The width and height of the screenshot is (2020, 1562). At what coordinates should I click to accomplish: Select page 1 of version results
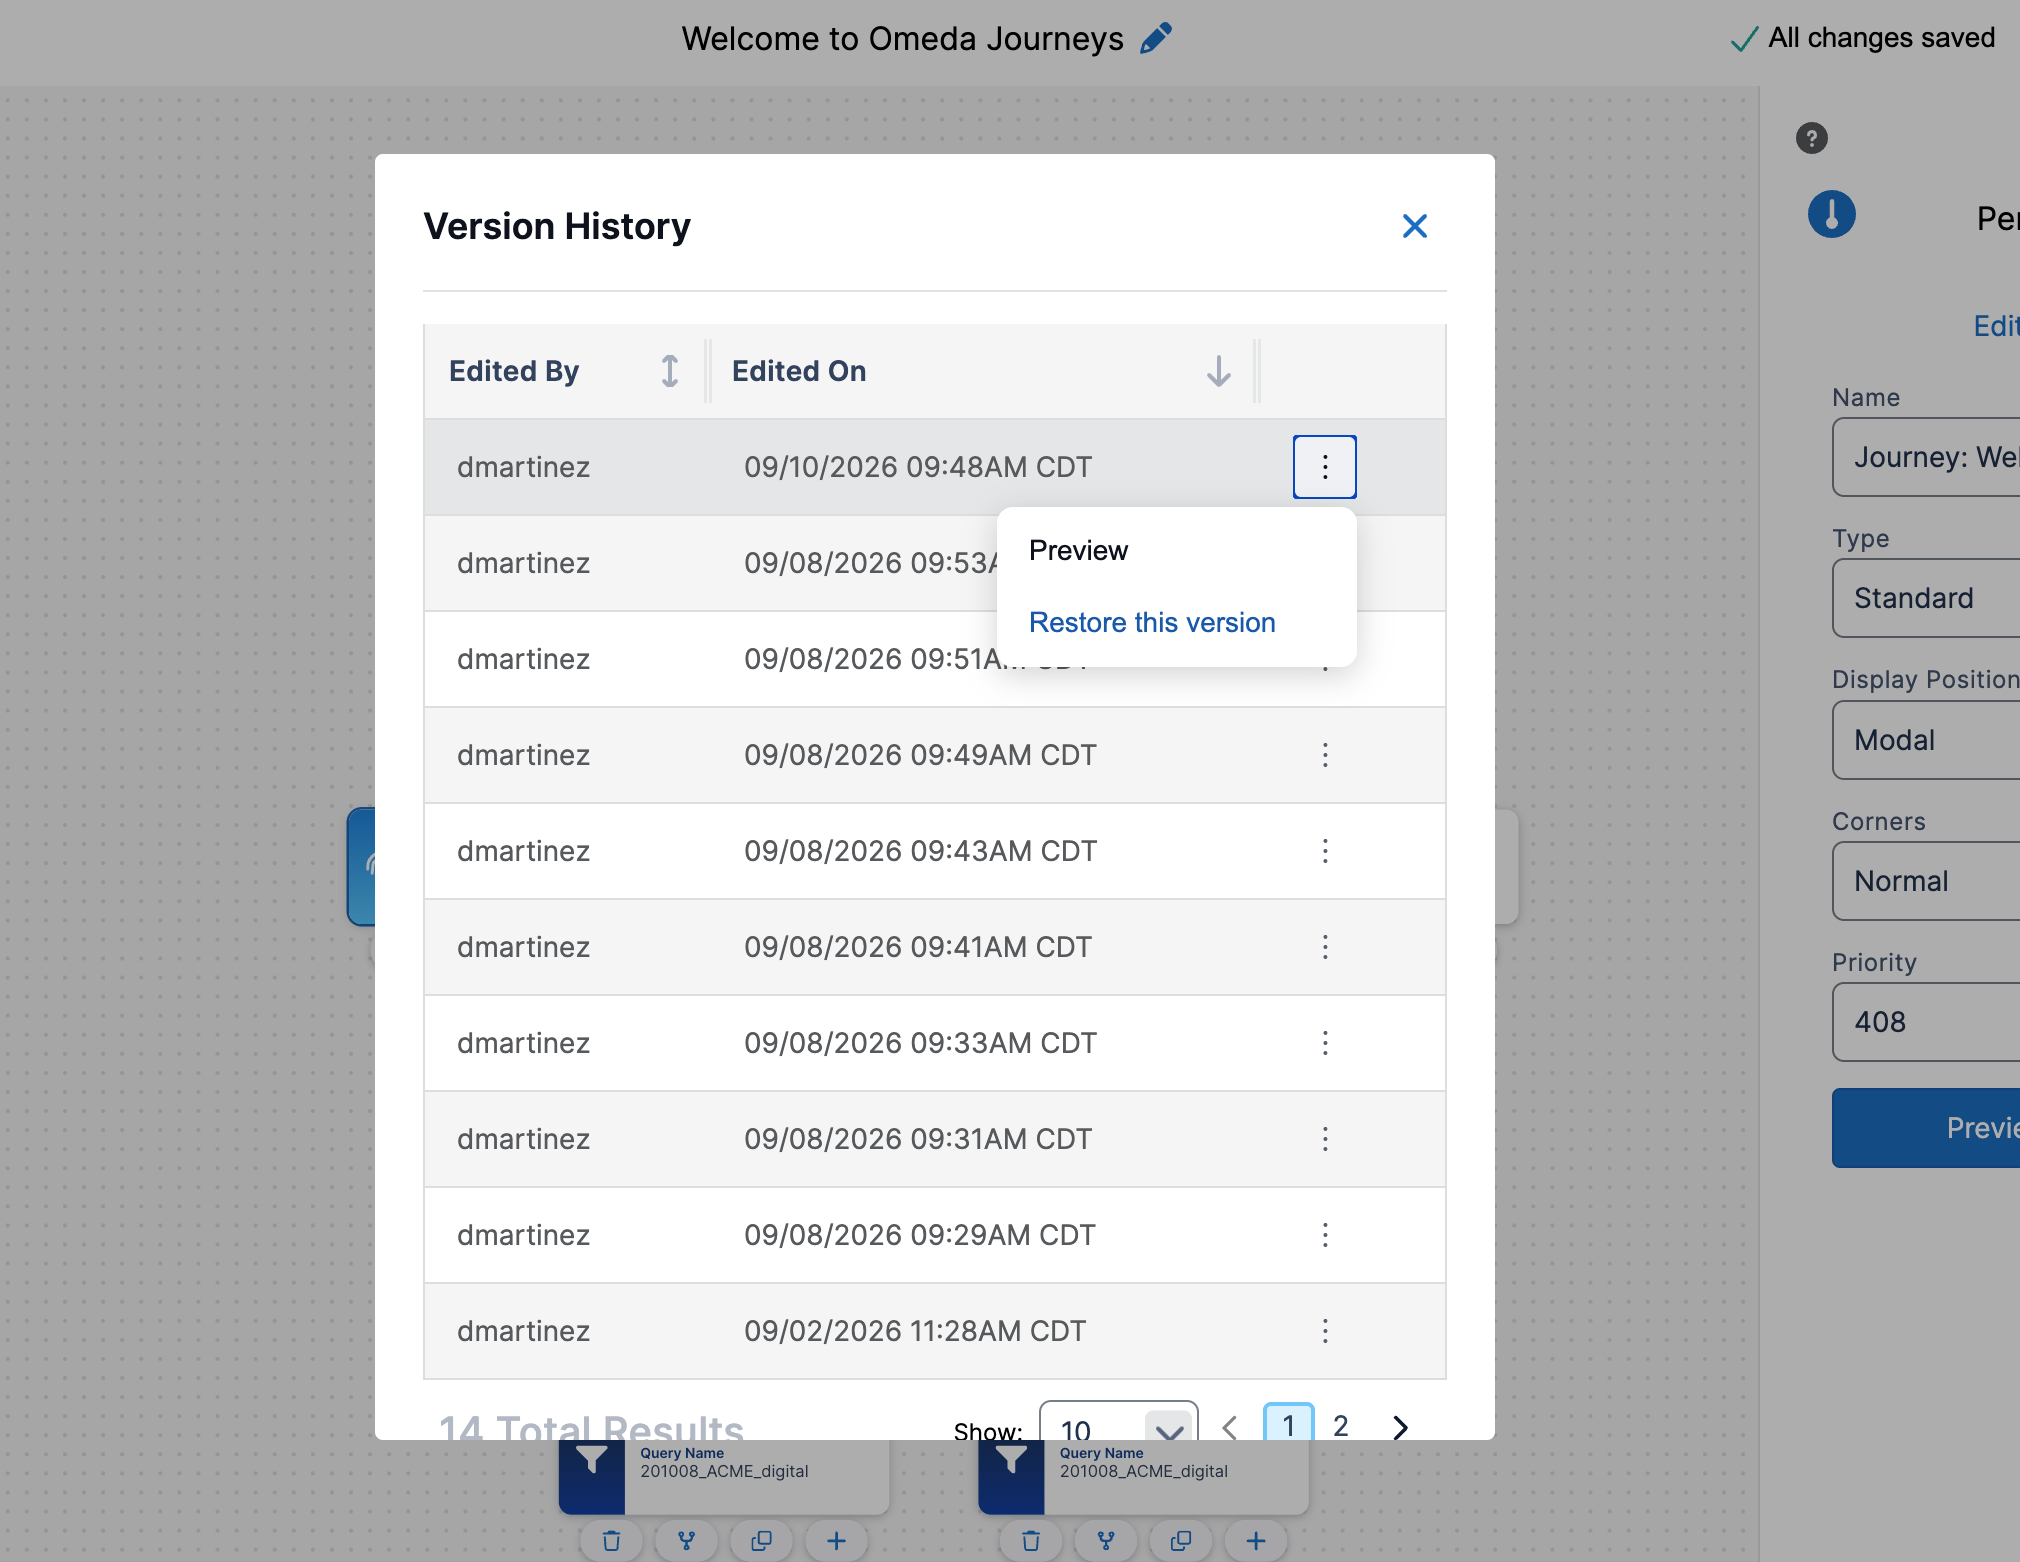(x=1289, y=1424)
